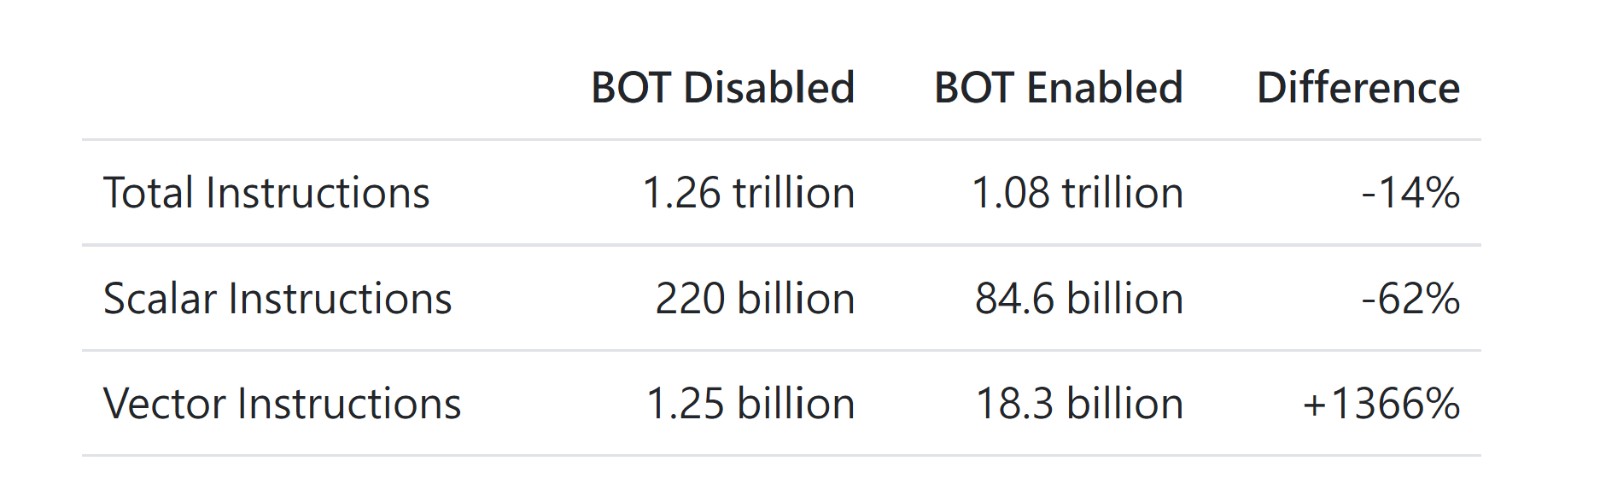
Task: Click the BOT Enabled column header
Action: pyautogui.click(x=1058, y=88)
